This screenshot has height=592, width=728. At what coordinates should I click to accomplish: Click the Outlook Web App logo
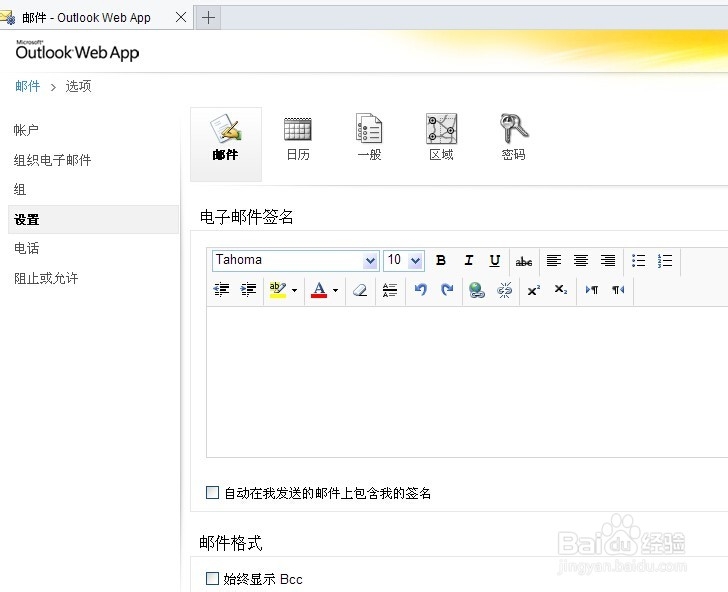pos(77,50)
